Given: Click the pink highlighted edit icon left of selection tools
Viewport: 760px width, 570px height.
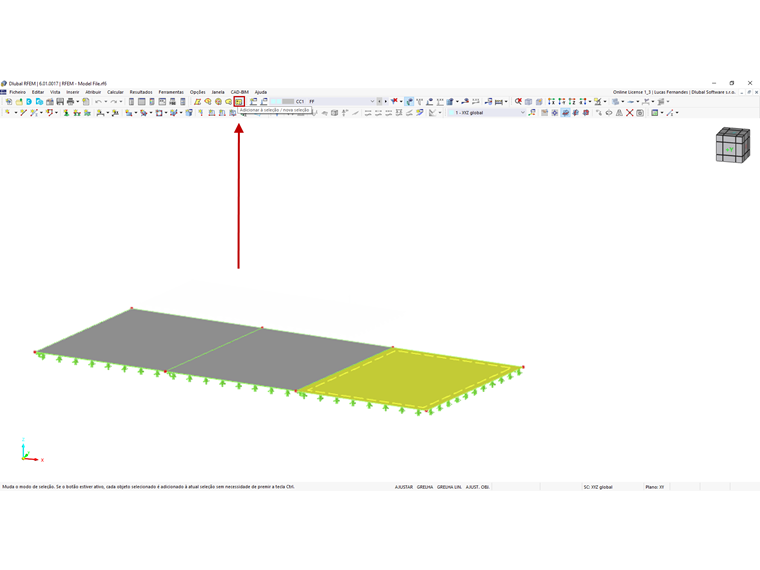Looking at the screenshot, I should coord(197,101).
